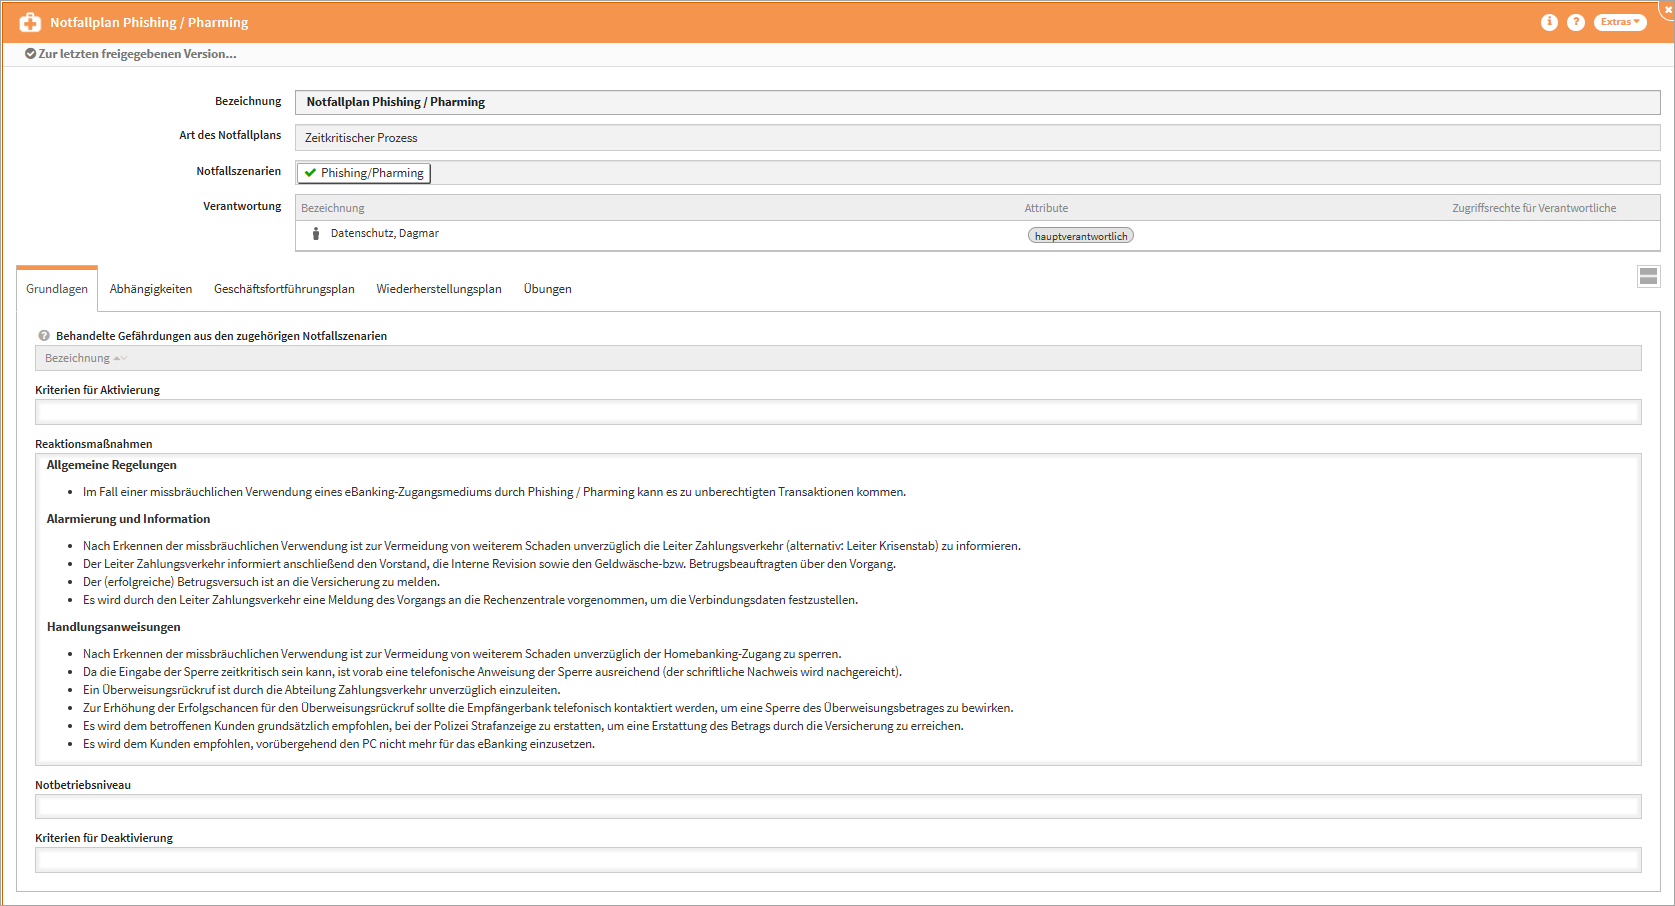Go to the Übungen tab
The height and width of the screenshot is (906, 1675).
pyautogui.click(x=547, y=289)
